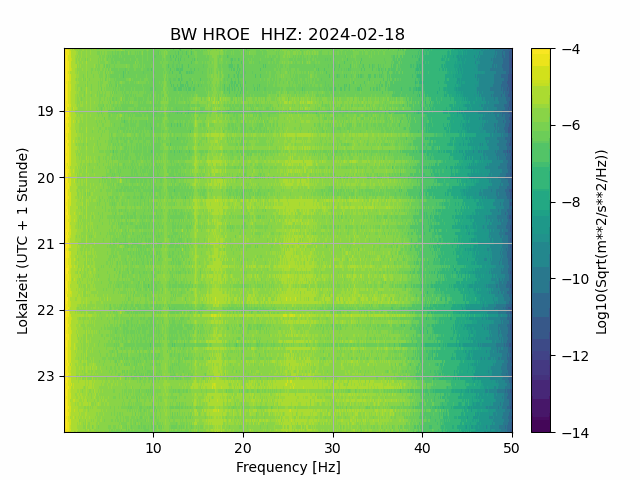Image resolution: width=640 pixels, height=480 pixels.
Task: Click the grid intersection at 30 Hz and 21 hours
Action: [333, 244]
